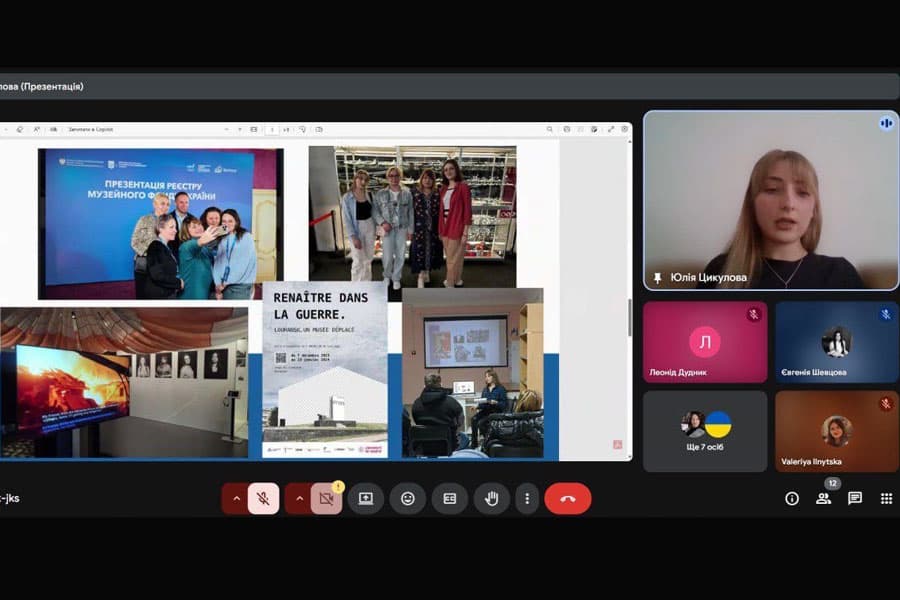Open the 'Ще 7 осіб' participants tile
Screen dimensions: 900x600
coord(705,431)
